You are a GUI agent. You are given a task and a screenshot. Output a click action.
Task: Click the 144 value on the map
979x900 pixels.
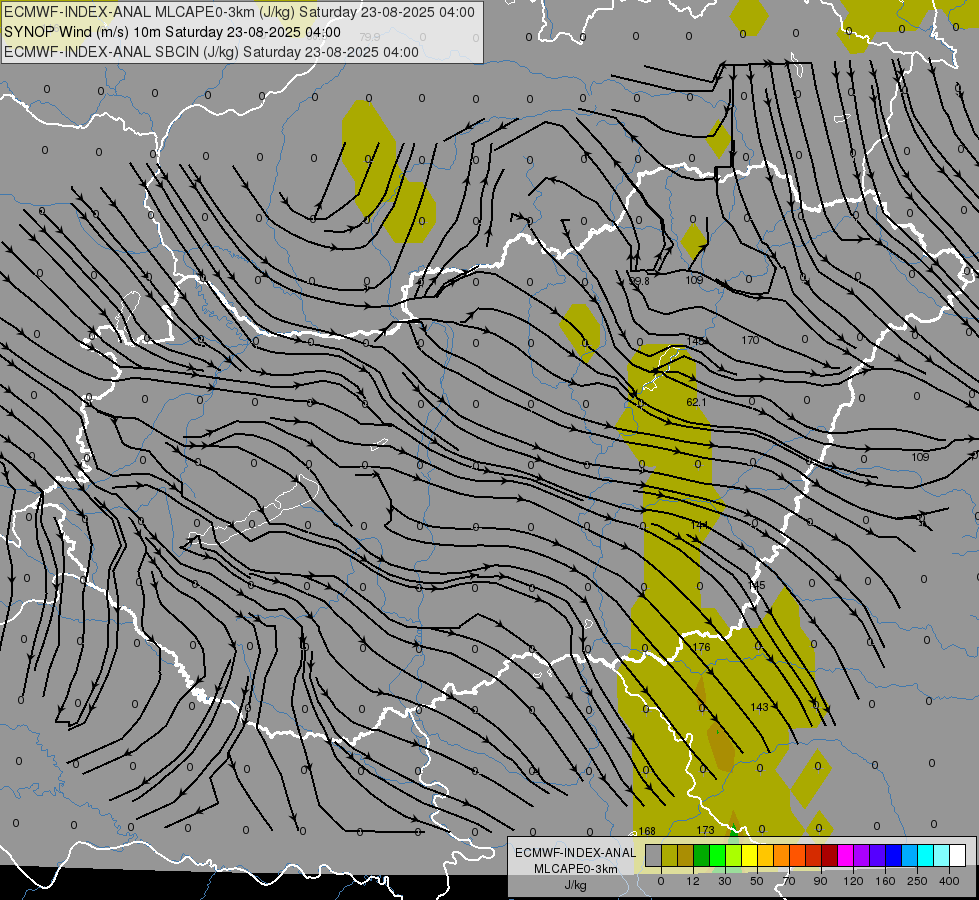(699, 525)
